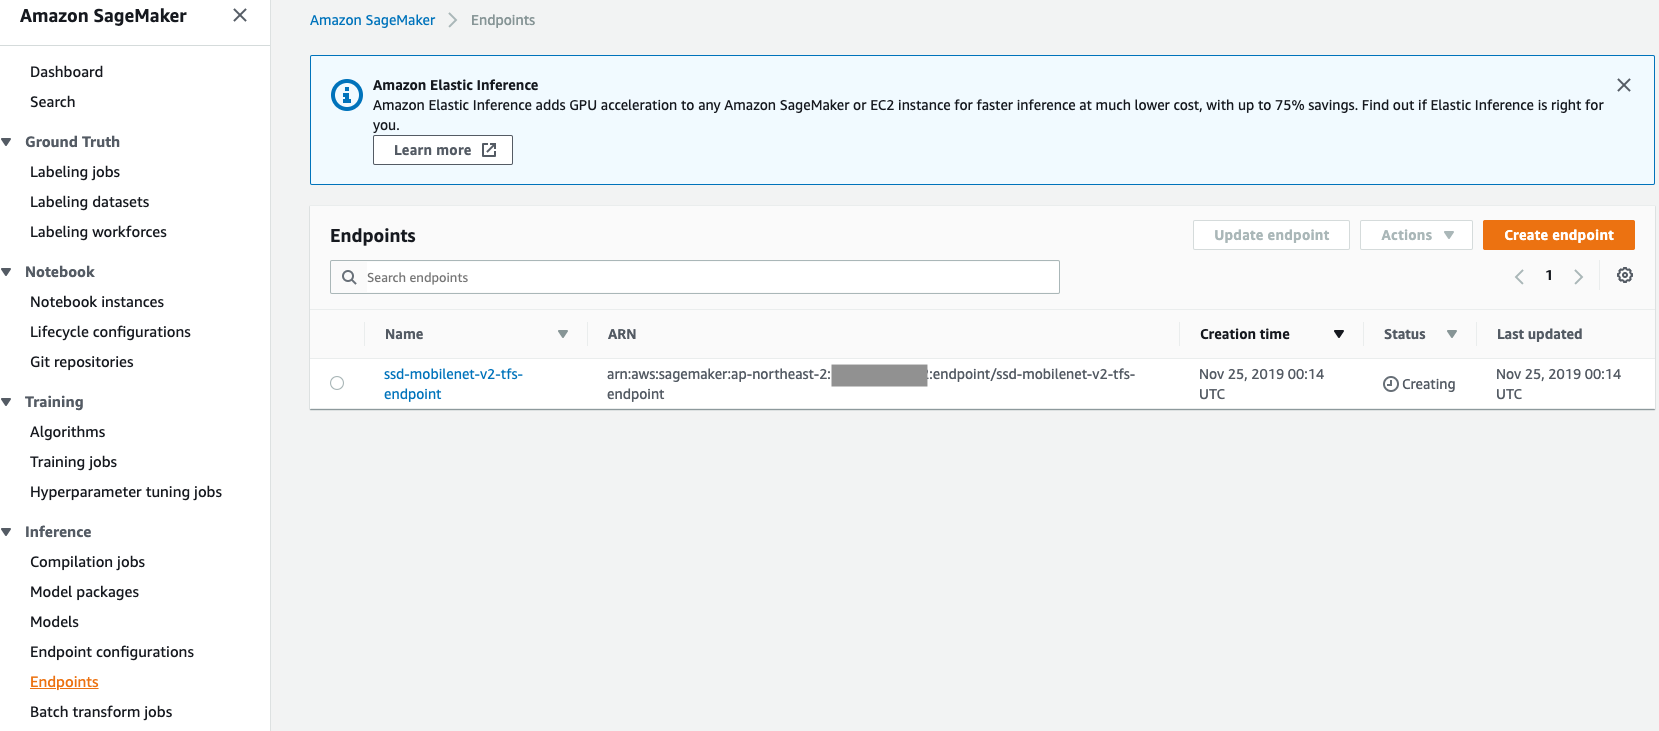
Task: Select the ssd-mobilenet-v2-tfs-endpoint radio button
Action: (x=337, y=383)
